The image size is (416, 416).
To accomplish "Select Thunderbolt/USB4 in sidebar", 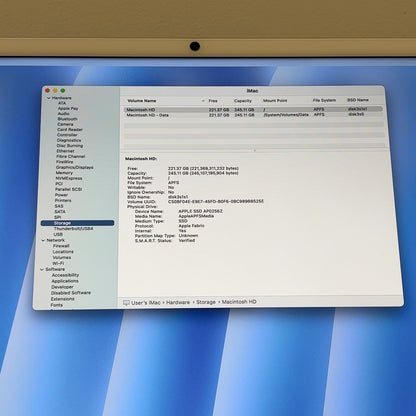I will pyautogui.click(x=73, y=229).
